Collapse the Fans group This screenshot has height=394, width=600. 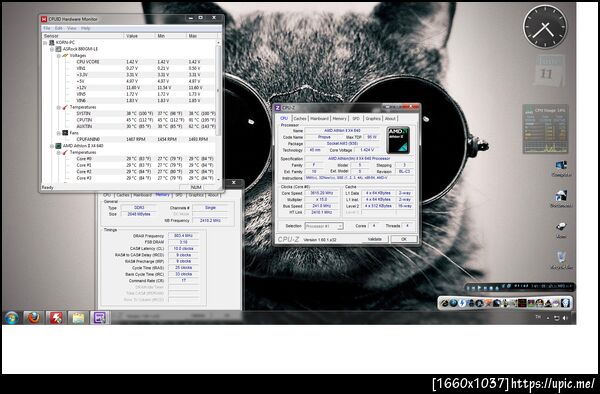tap(59, 133)
